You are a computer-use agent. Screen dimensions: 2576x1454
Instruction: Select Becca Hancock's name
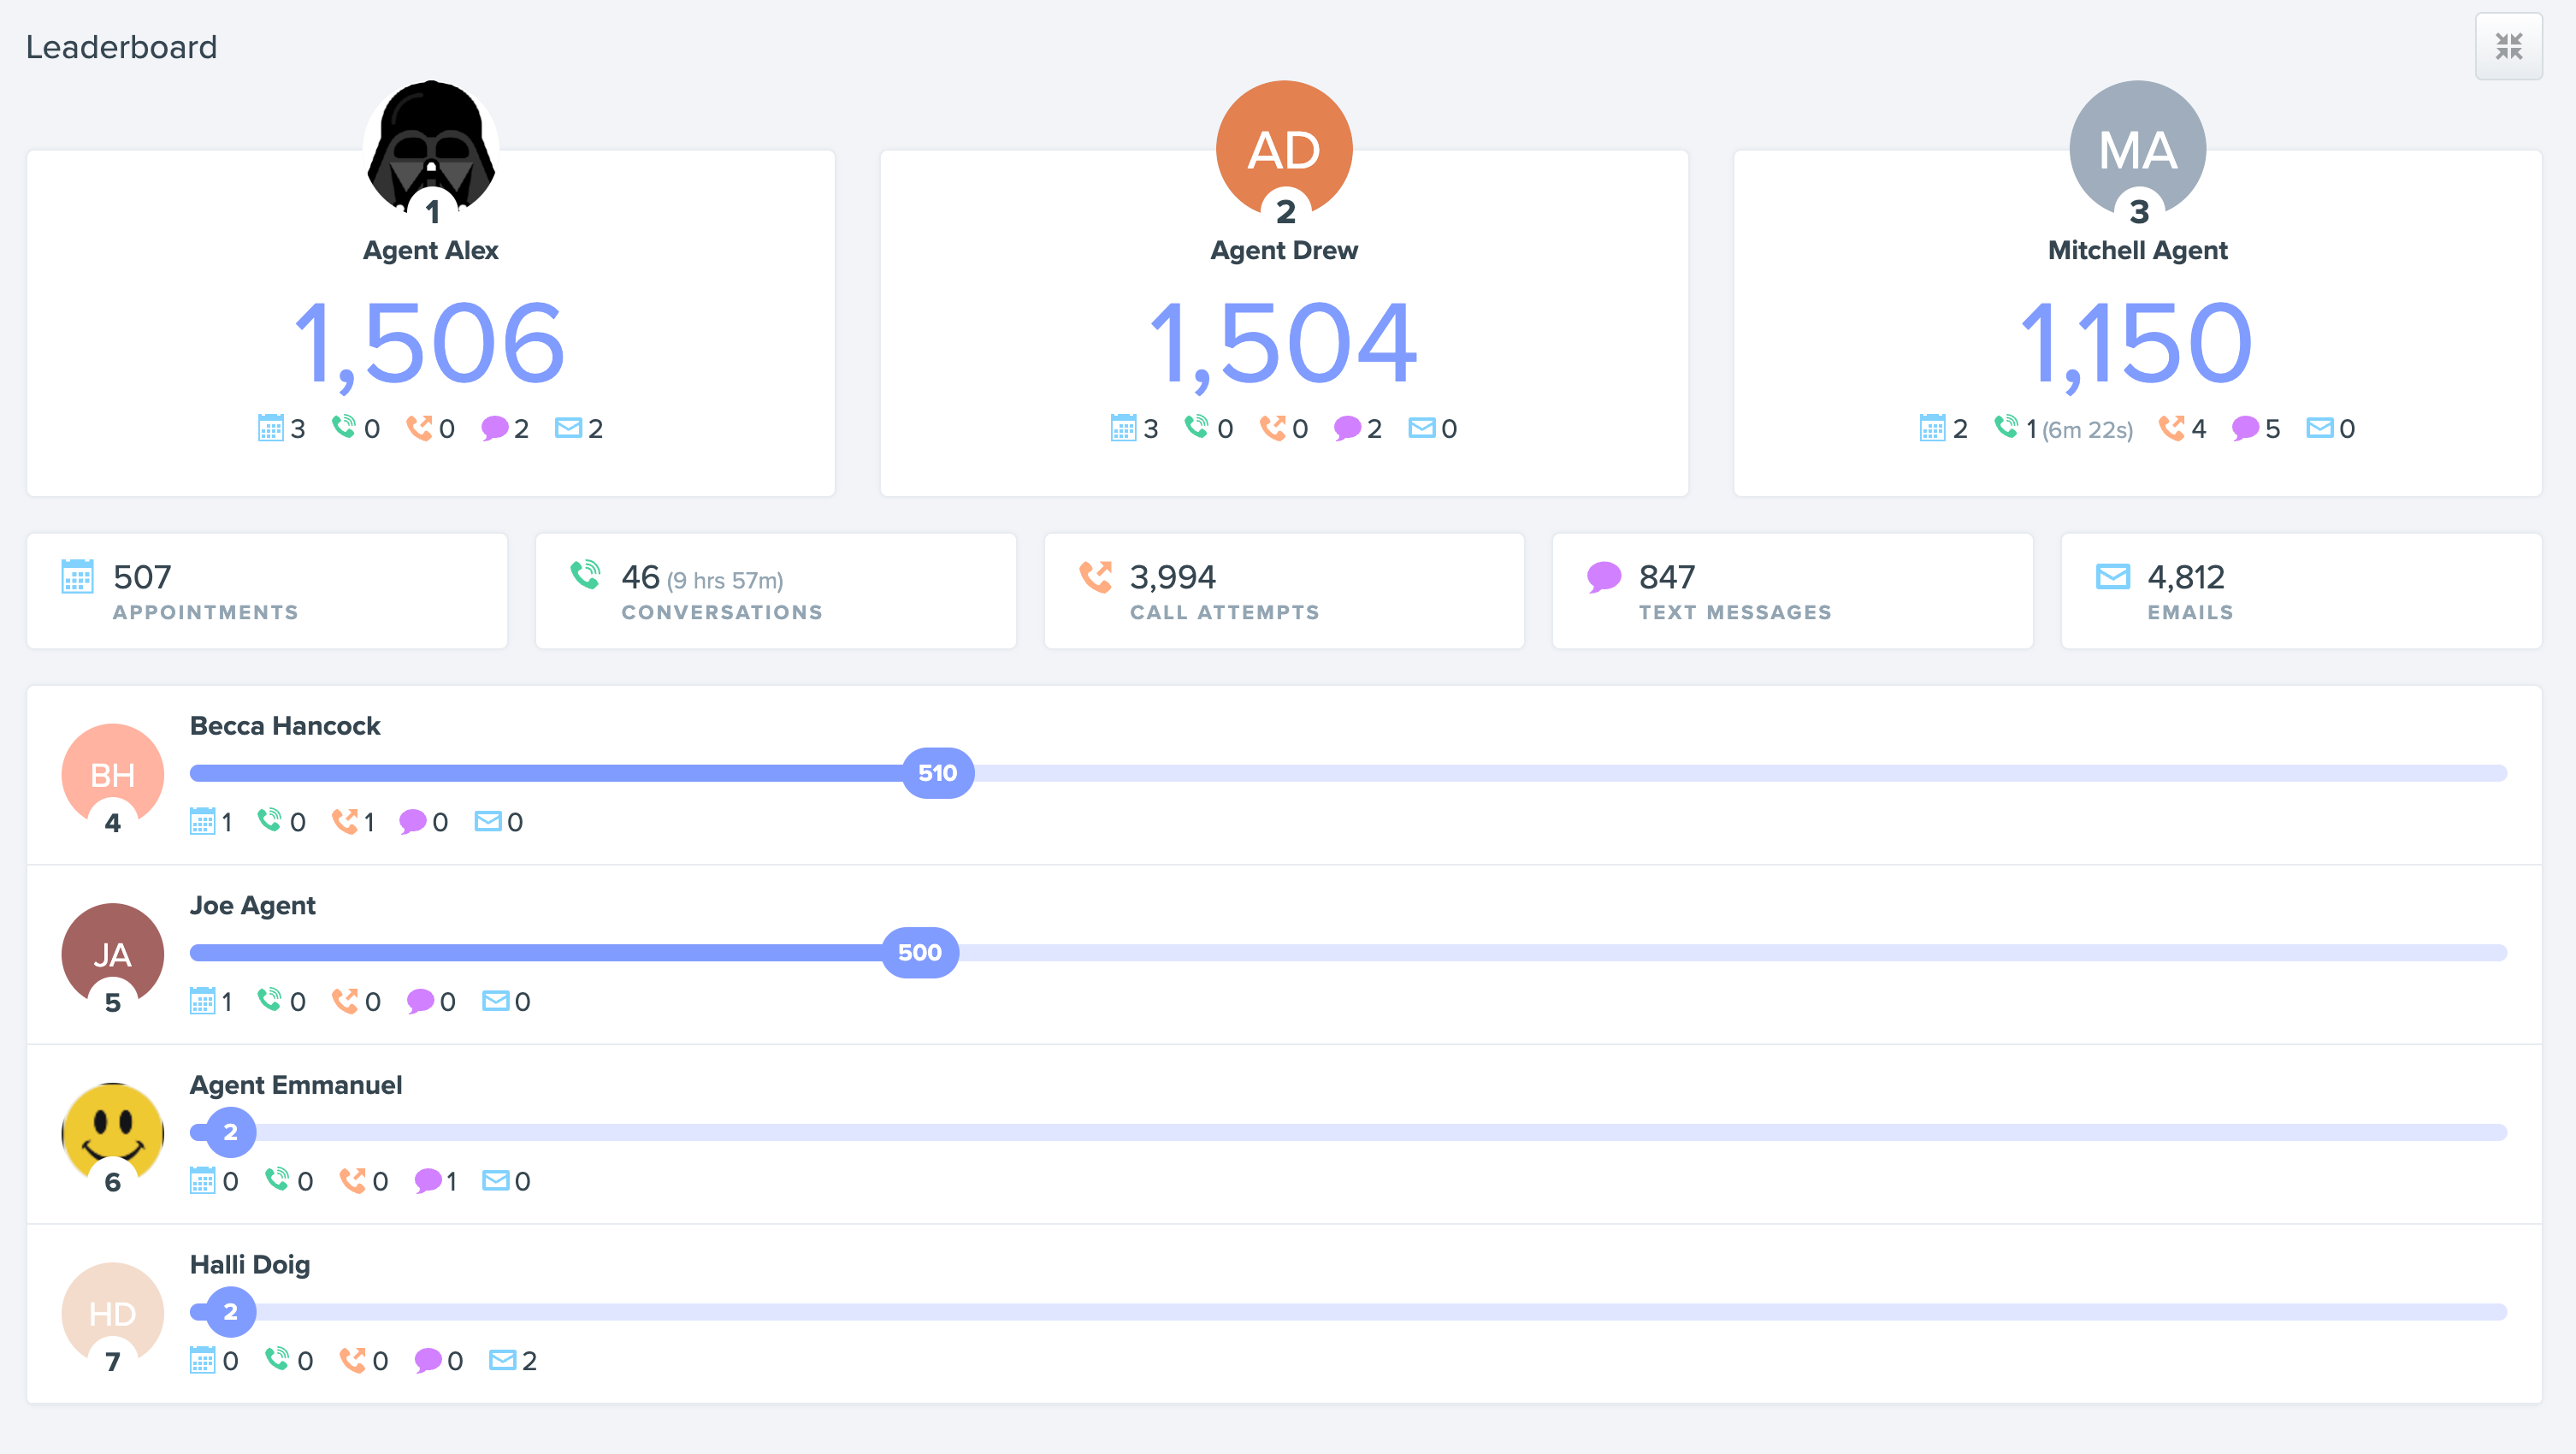[285, 726]
